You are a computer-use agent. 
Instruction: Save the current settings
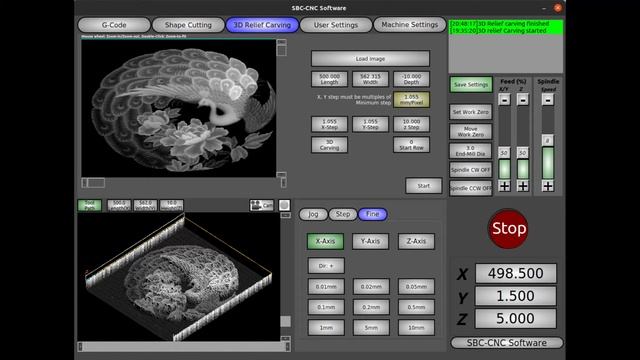471,84
